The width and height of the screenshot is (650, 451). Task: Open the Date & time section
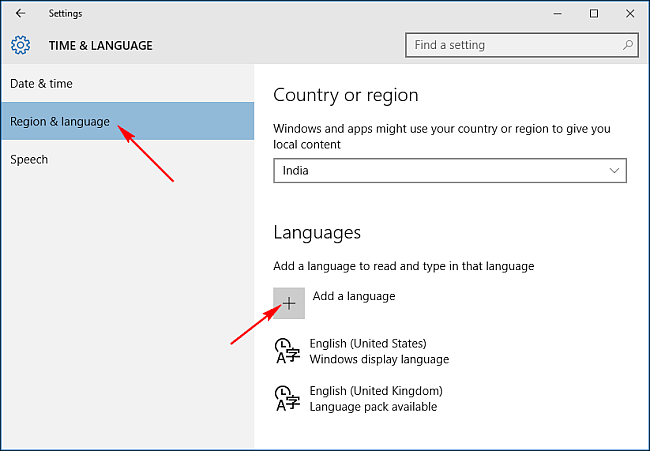[42, 83]
